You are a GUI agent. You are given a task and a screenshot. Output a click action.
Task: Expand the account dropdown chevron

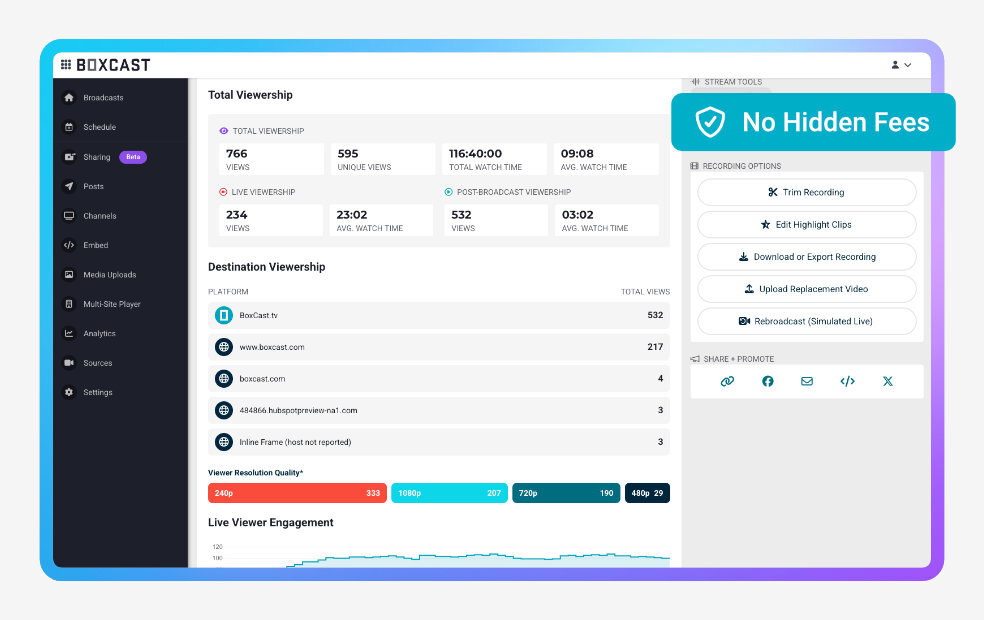point(907,65)
